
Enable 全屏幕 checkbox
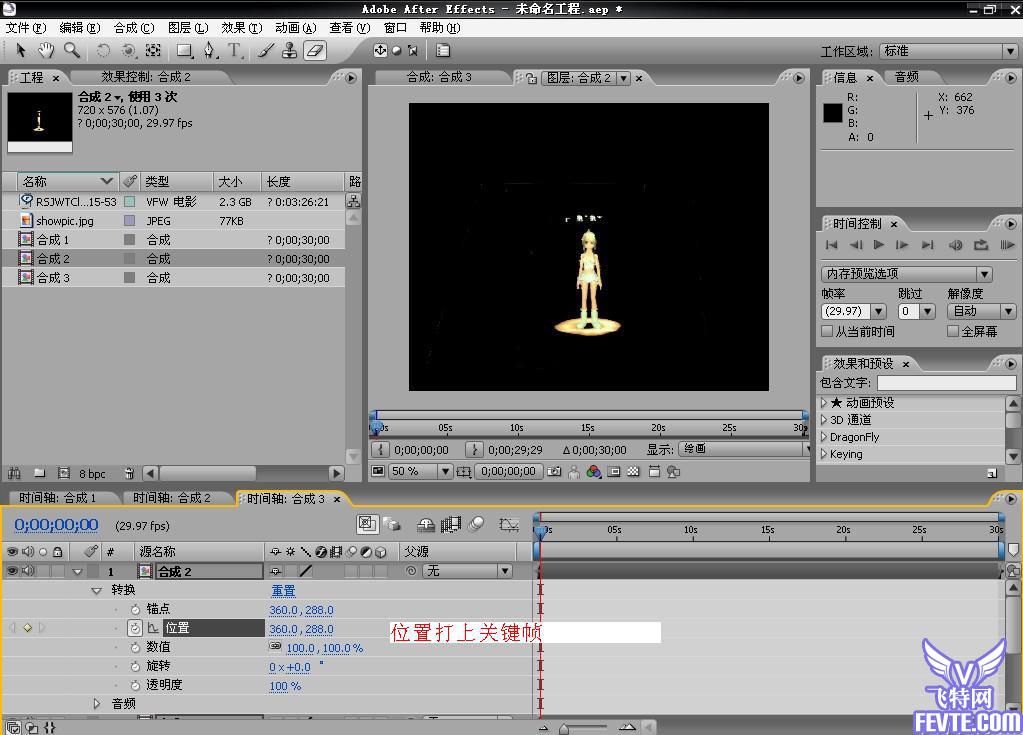[953, 331]
